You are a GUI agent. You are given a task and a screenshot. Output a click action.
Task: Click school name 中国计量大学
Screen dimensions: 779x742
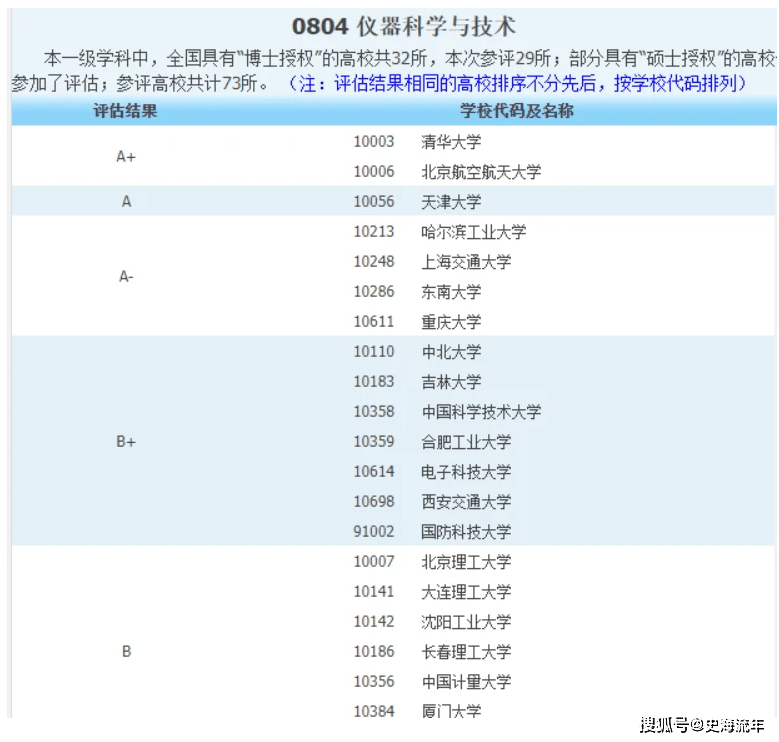[x=466, y=681]
